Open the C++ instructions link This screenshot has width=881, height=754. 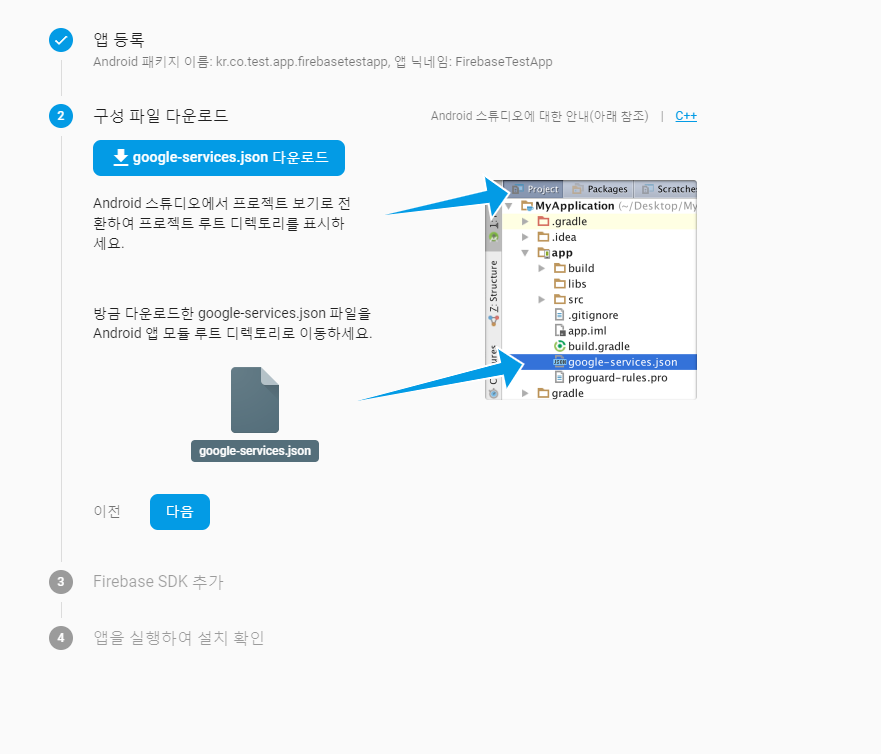pos(686,116)
